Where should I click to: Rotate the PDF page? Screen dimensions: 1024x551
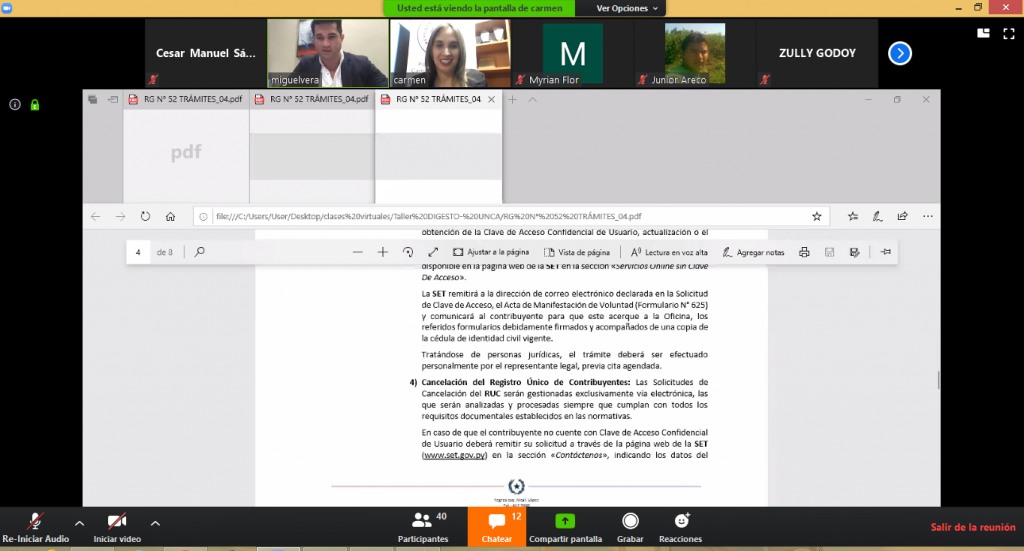[x=408, y=252]
